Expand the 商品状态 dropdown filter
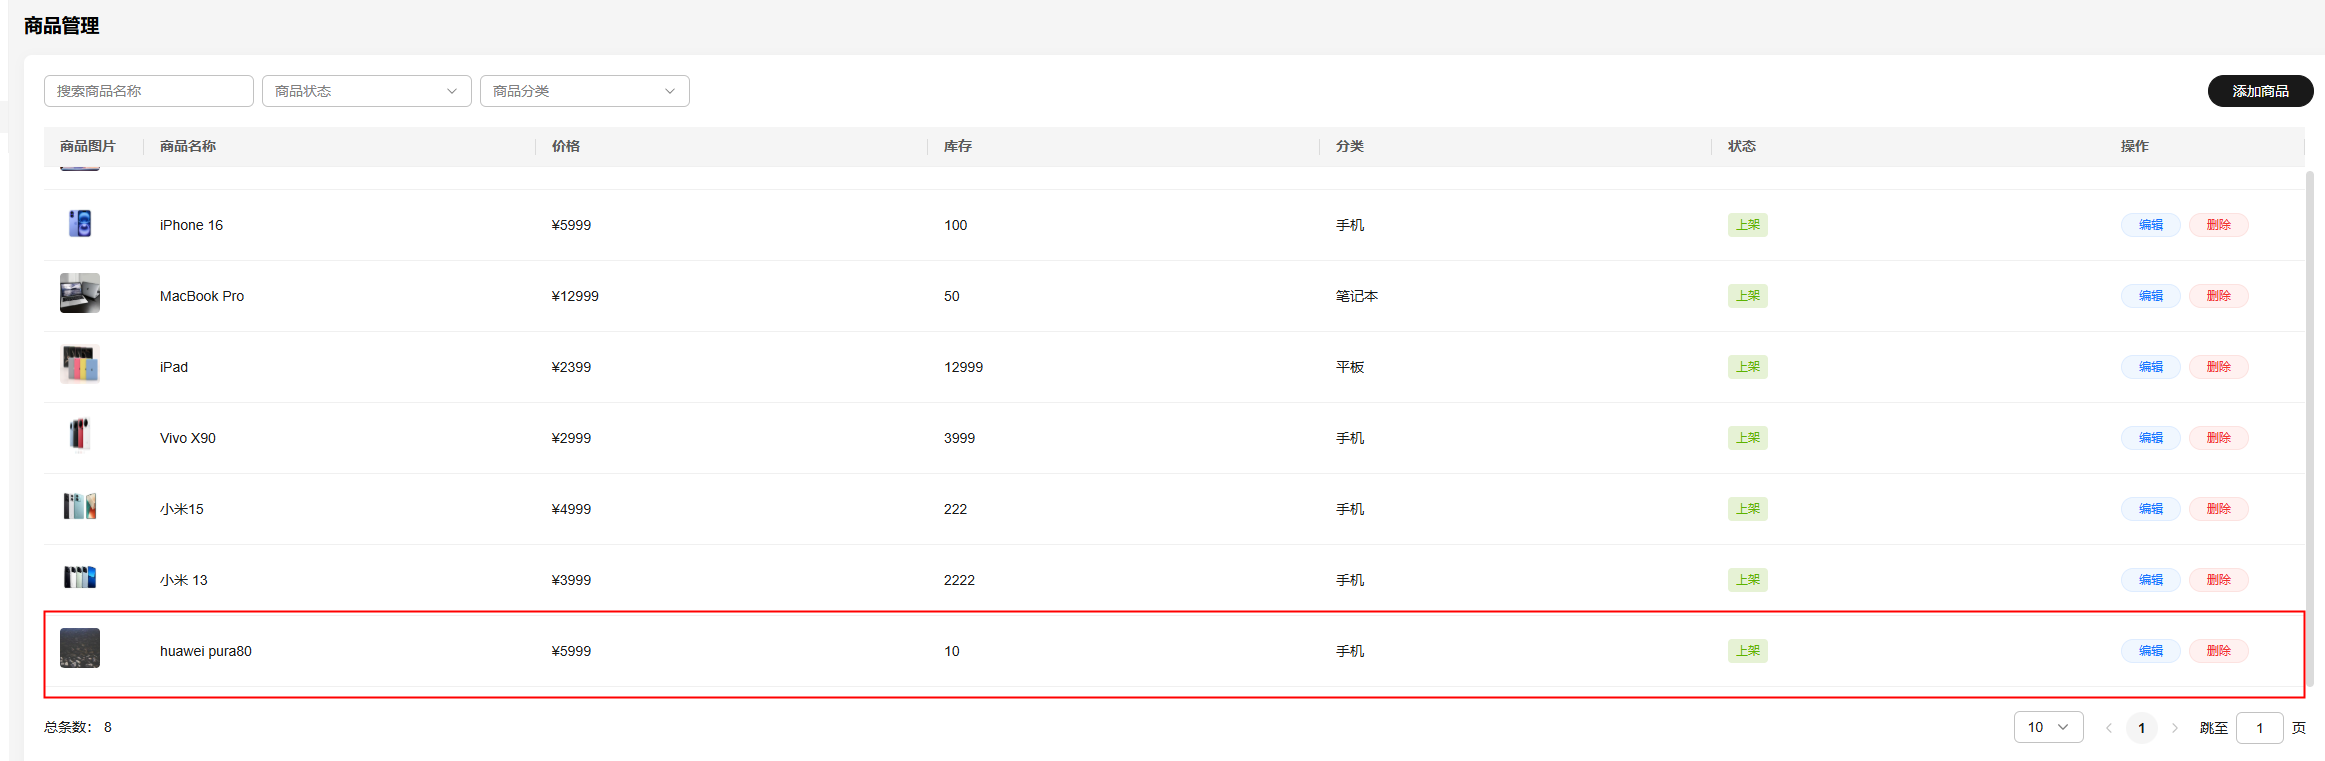The width and height of the screenshot is (2325, 761). tap(366, 91)
